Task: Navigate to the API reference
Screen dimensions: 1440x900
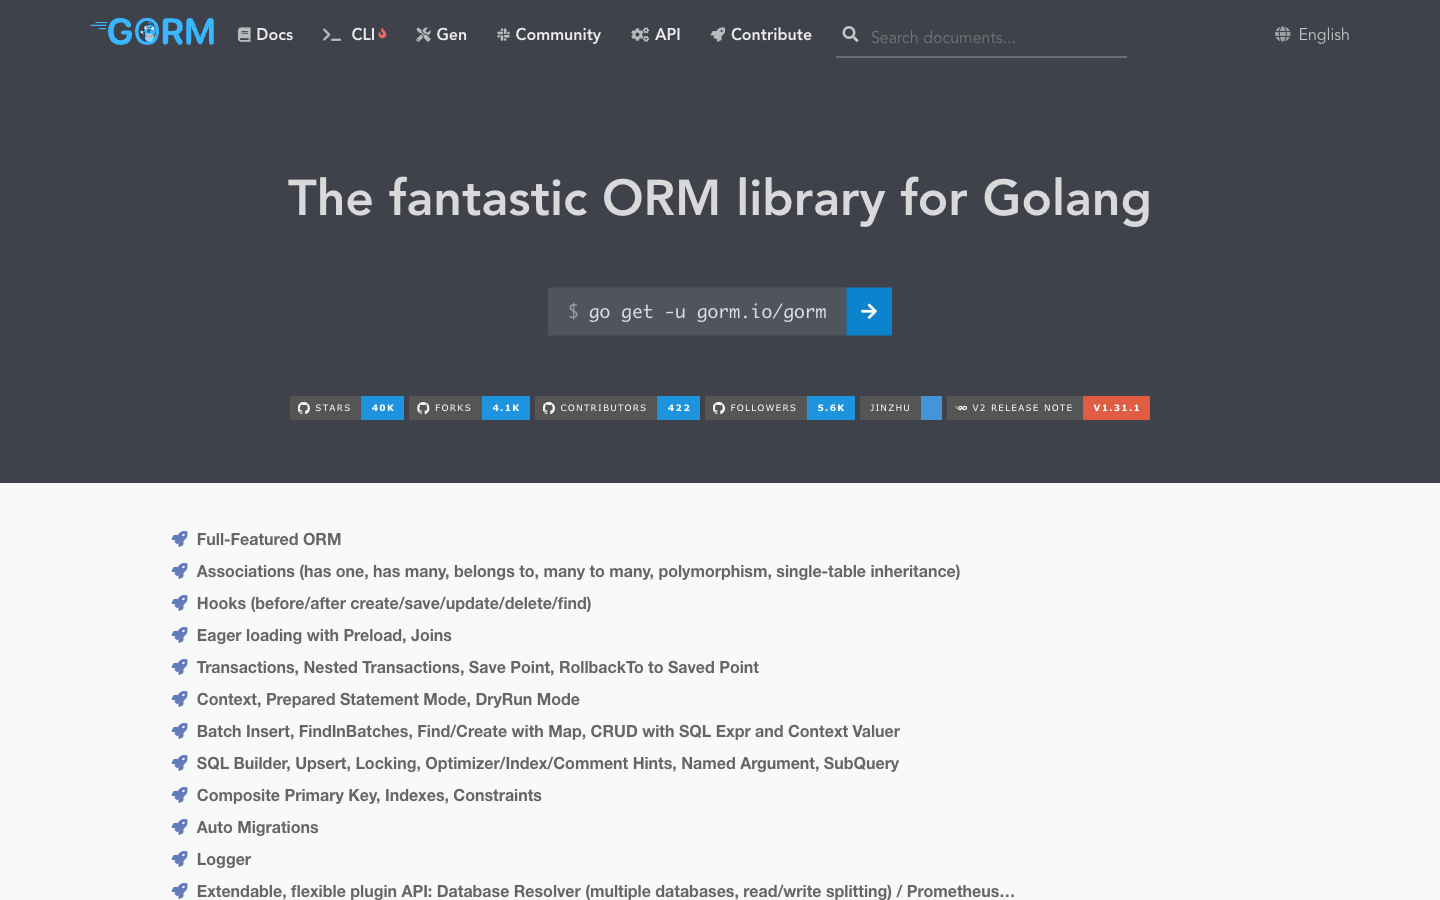Action: (656, 34)
